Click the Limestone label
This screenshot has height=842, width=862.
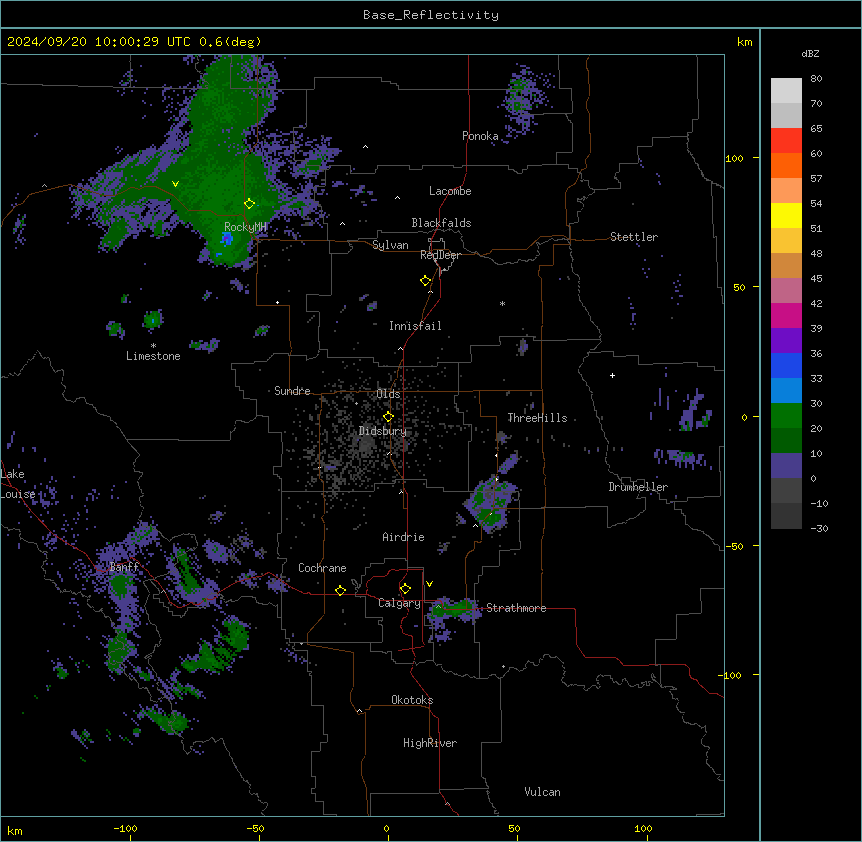(153, 356)
